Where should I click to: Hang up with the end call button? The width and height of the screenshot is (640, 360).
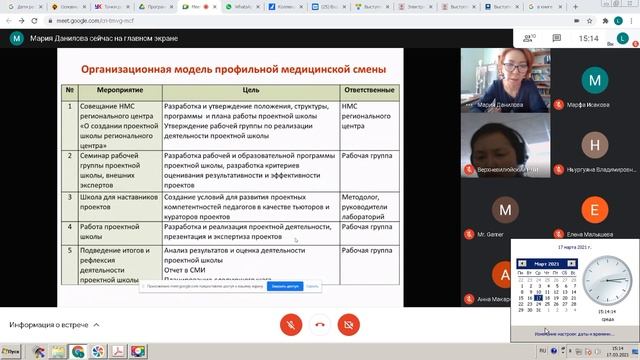point(320,325)
